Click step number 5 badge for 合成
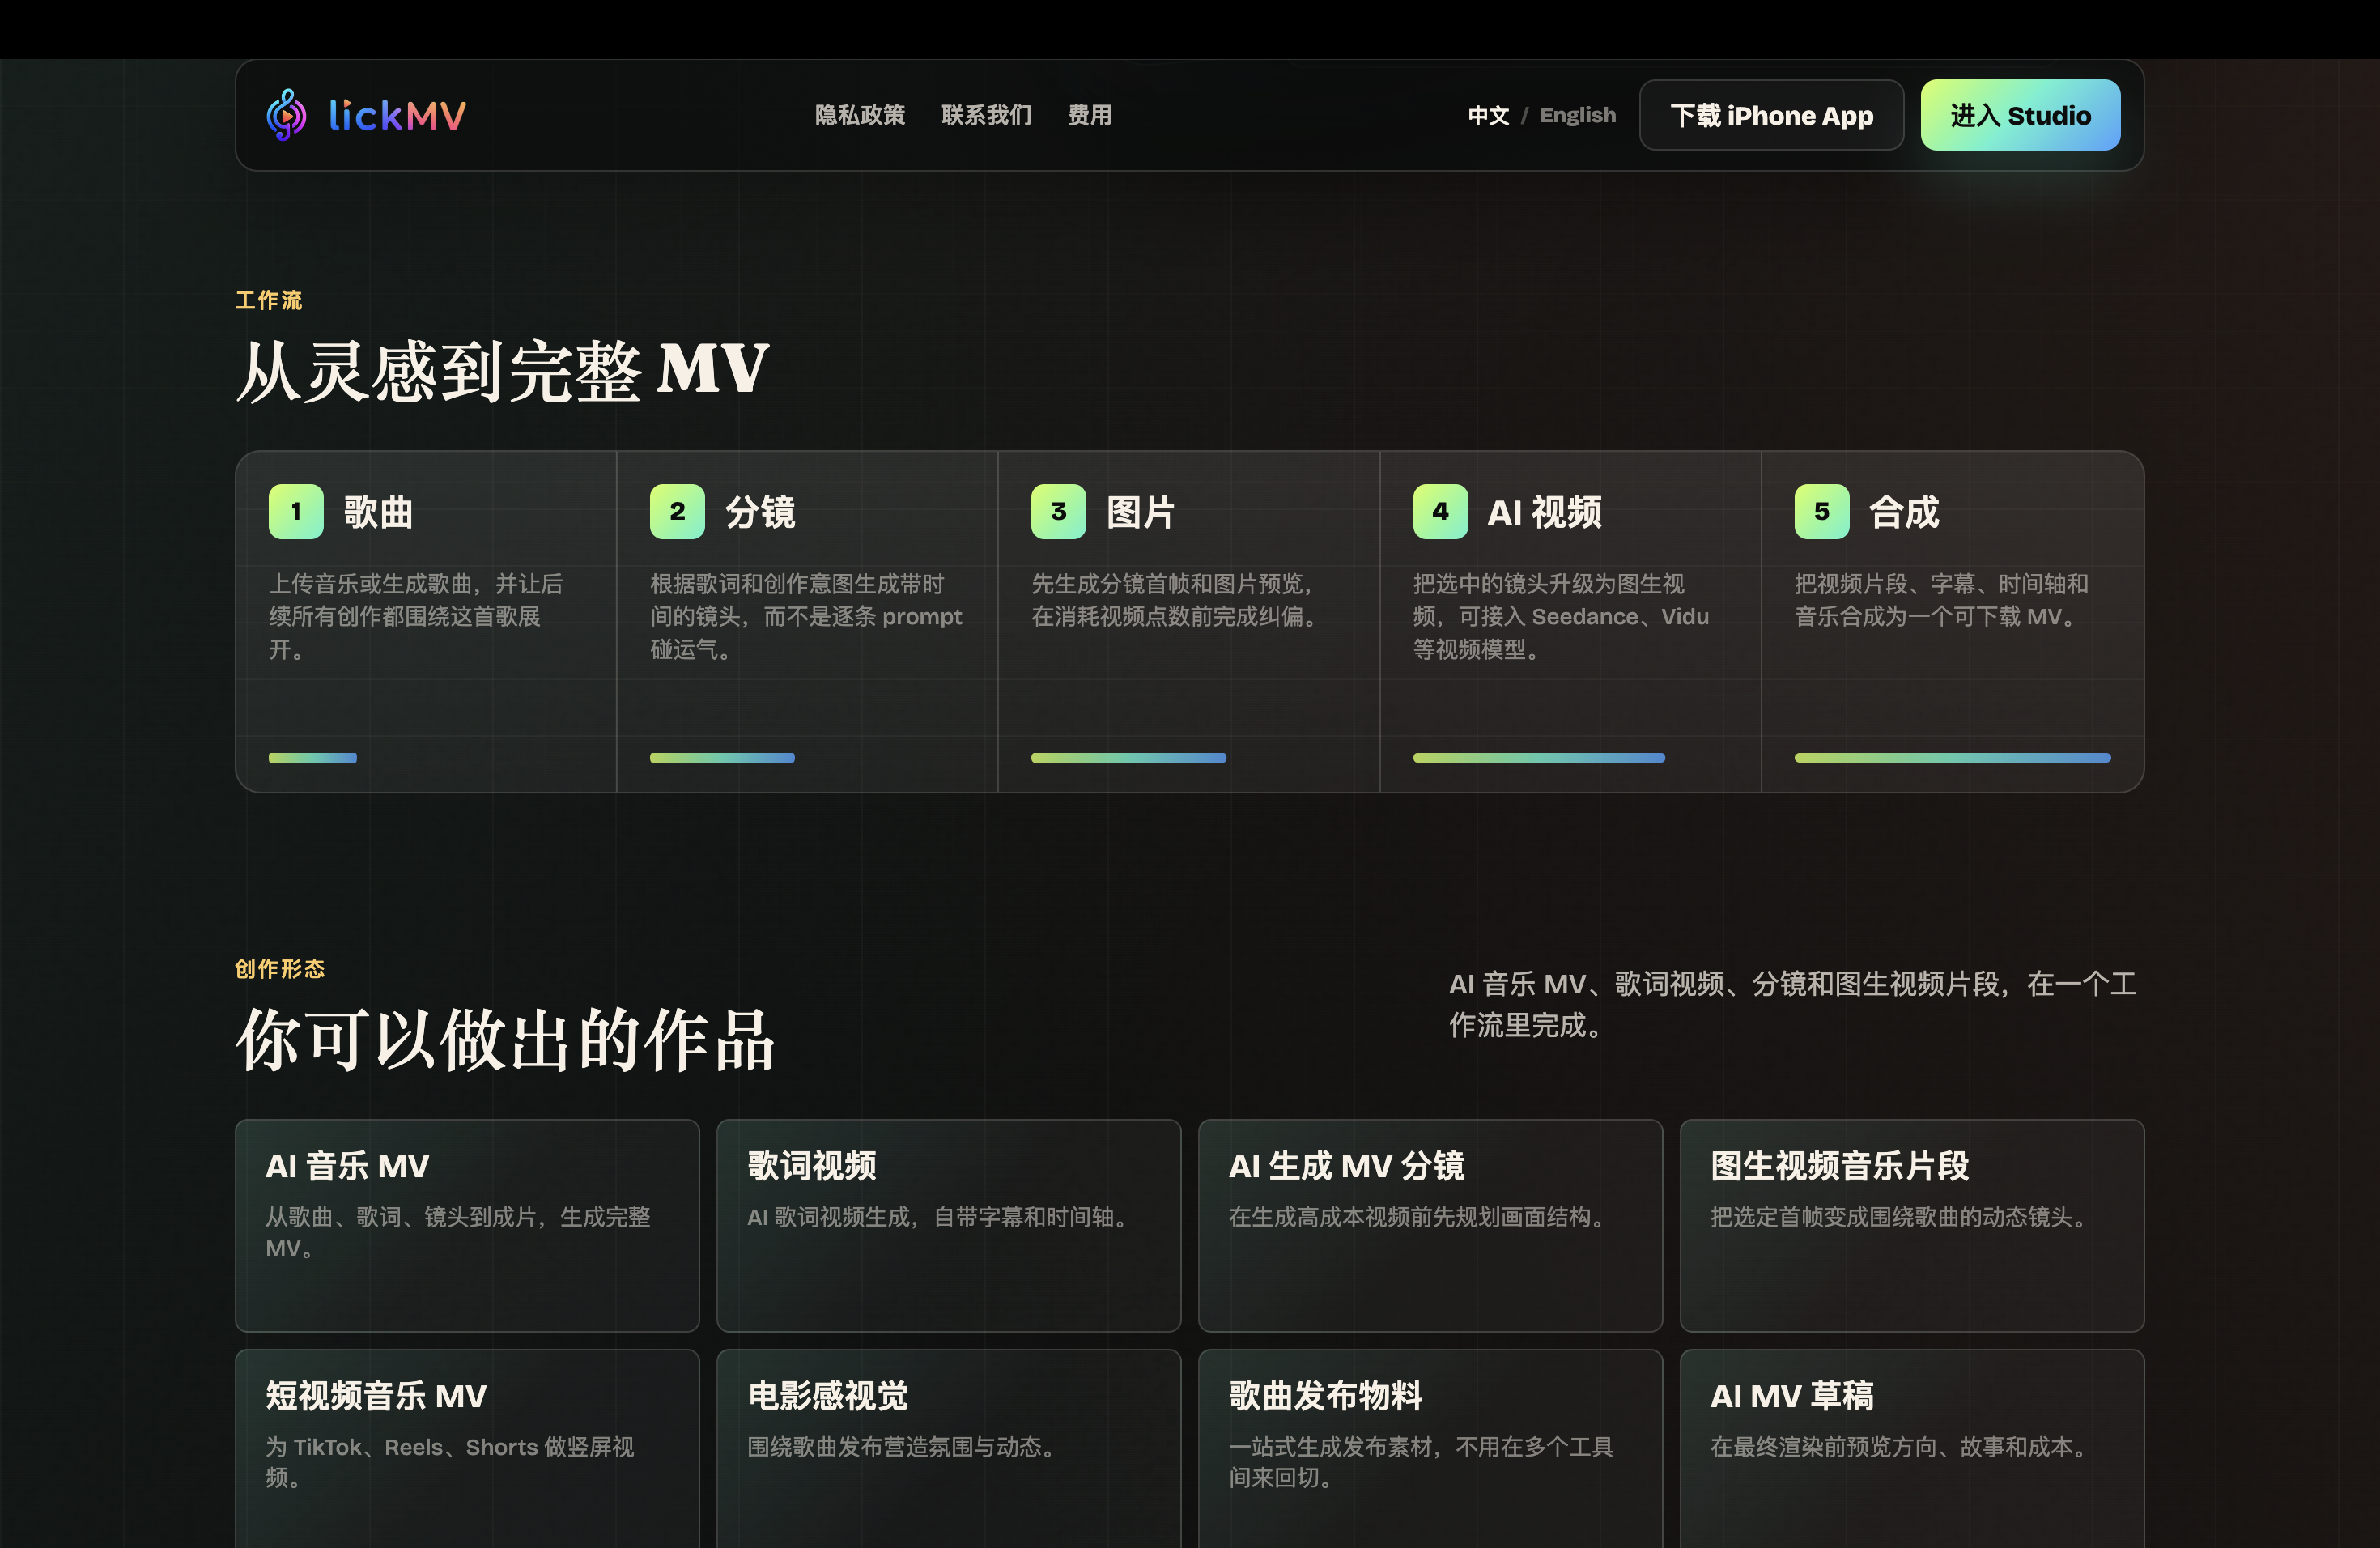Image resolution: width=2380 pixels, height=1548 pixels. pyautogui.click(x=1822, y=512)
